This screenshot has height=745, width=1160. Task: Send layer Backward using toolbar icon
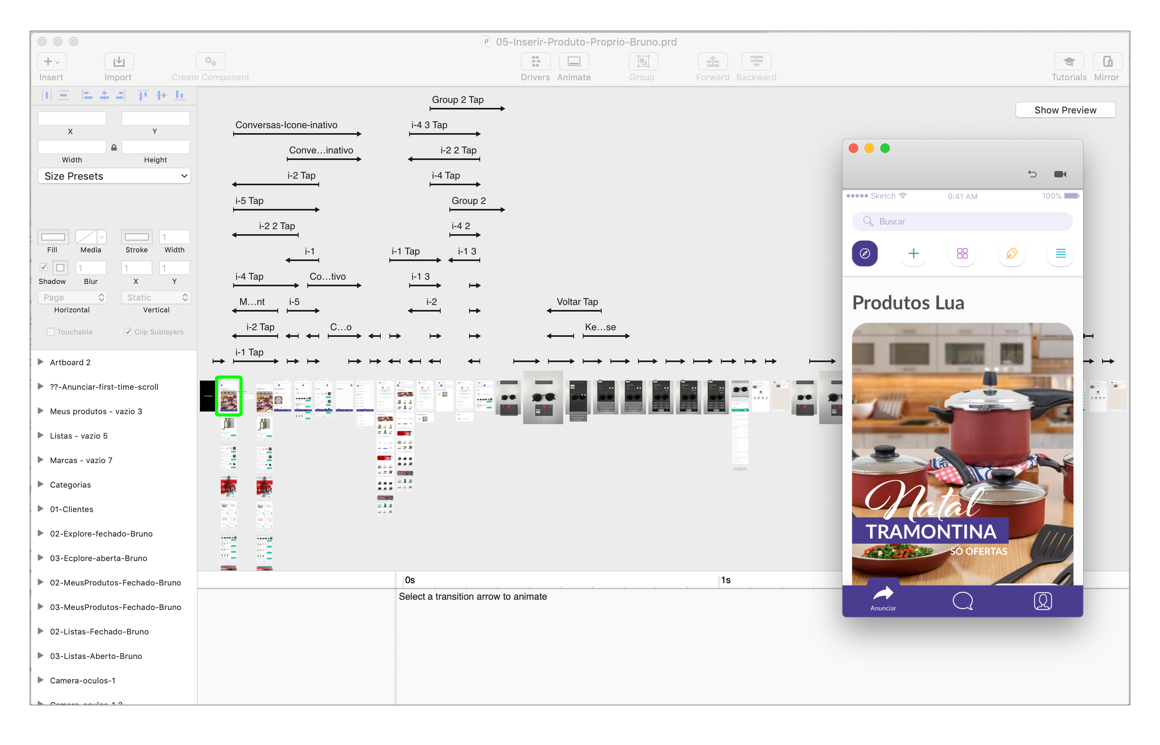756,61
